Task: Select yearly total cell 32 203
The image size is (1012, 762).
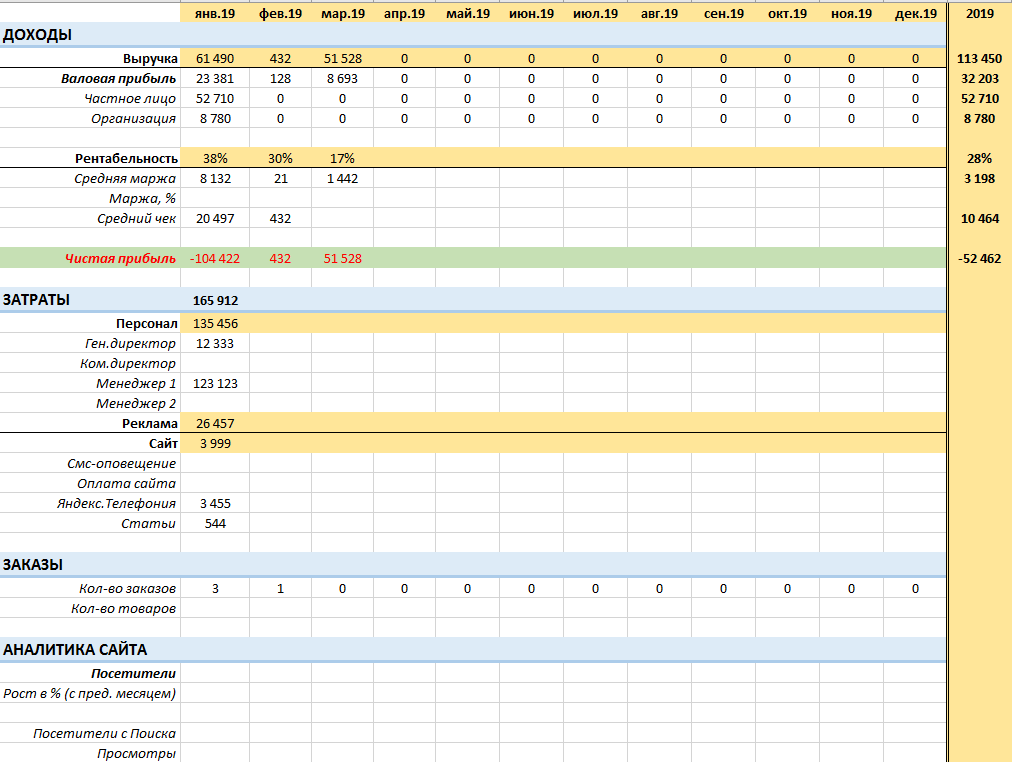Action: (x=979, y=79)
